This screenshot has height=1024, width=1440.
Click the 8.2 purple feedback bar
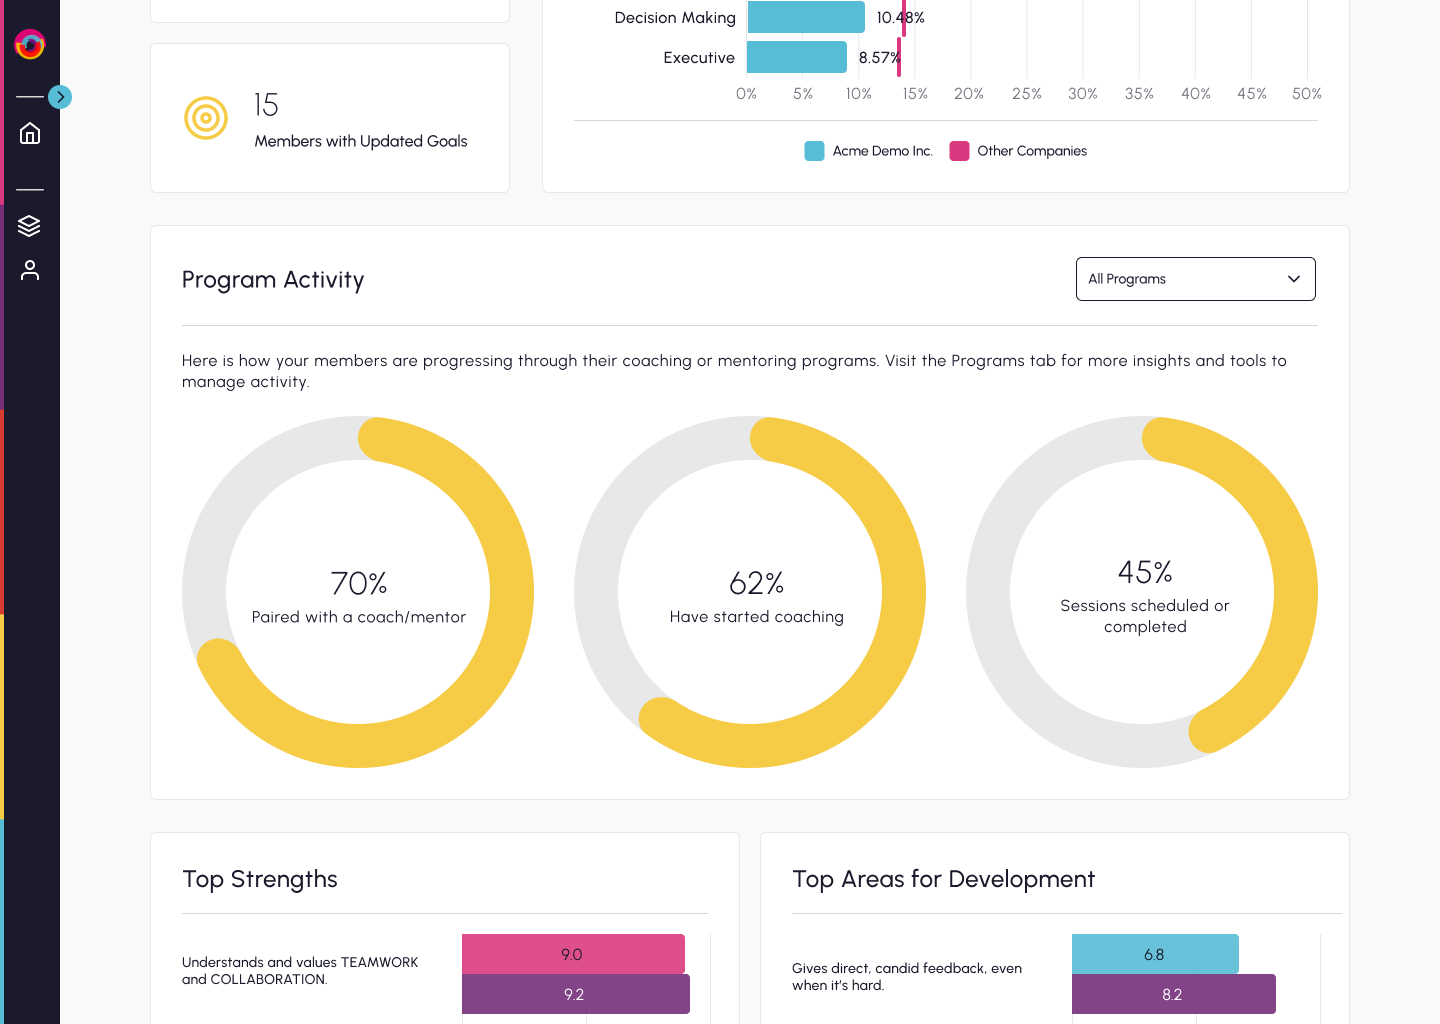1174,994
